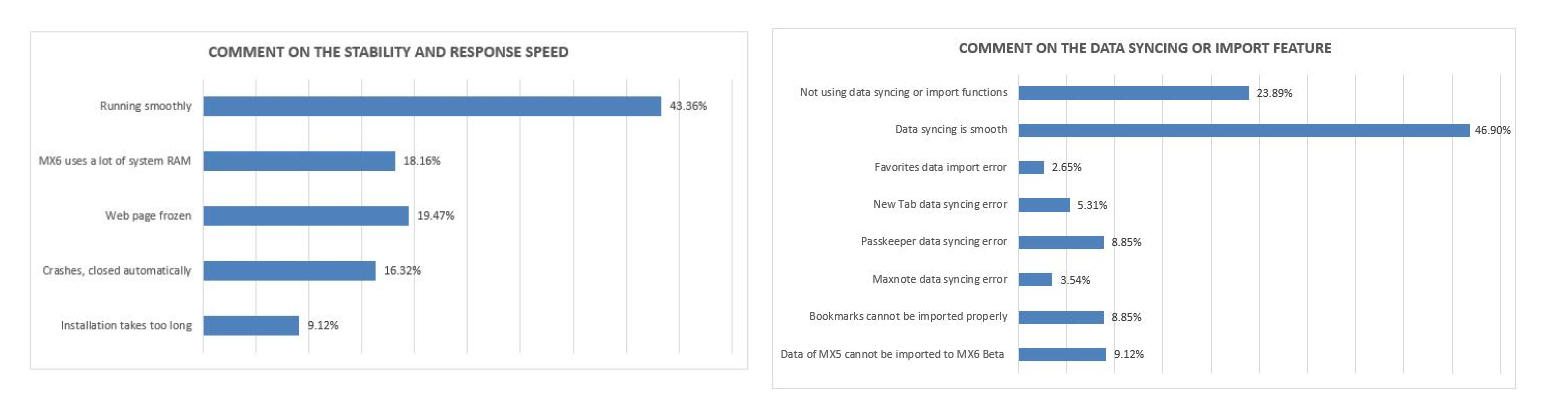The width and height of the screenshot is (1543, 419).
Task: Click the Web page frozen axis label
Action: 148,216
